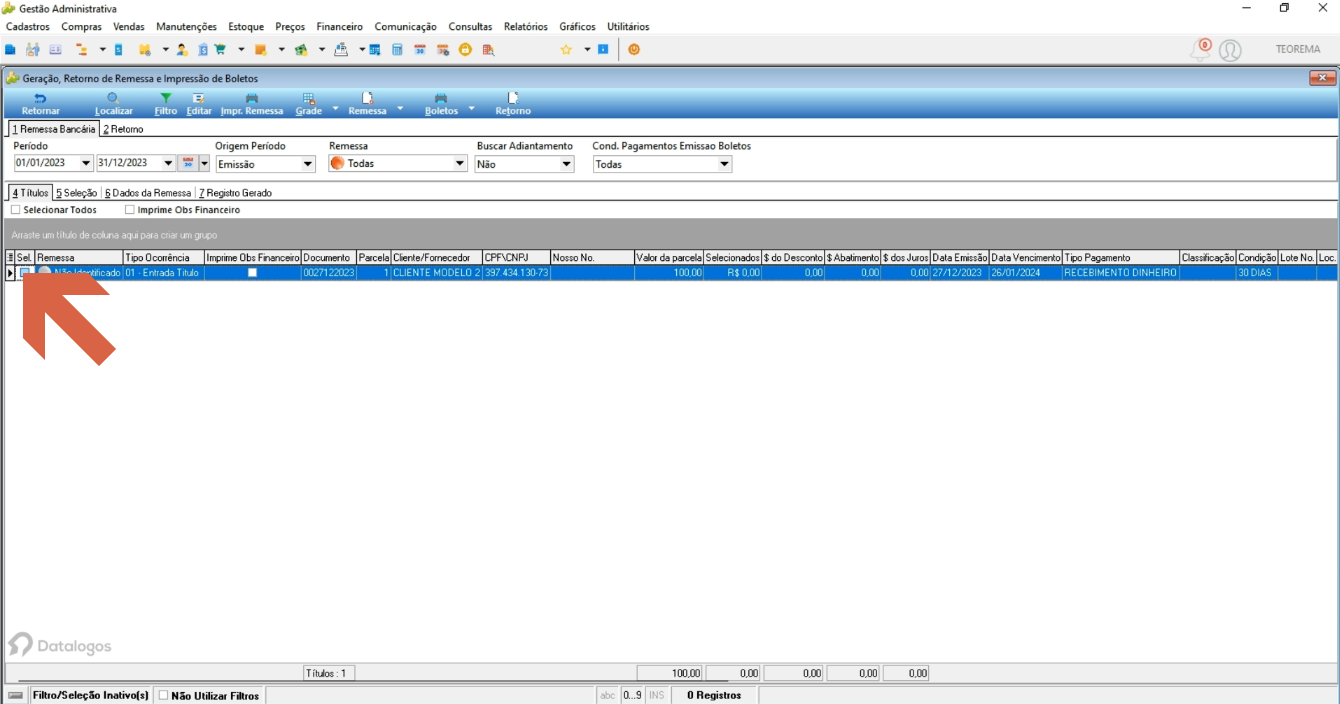Click Impr. Remessa printer icon
This screenshot has height=704, width=1340.
tap(252, 104)
